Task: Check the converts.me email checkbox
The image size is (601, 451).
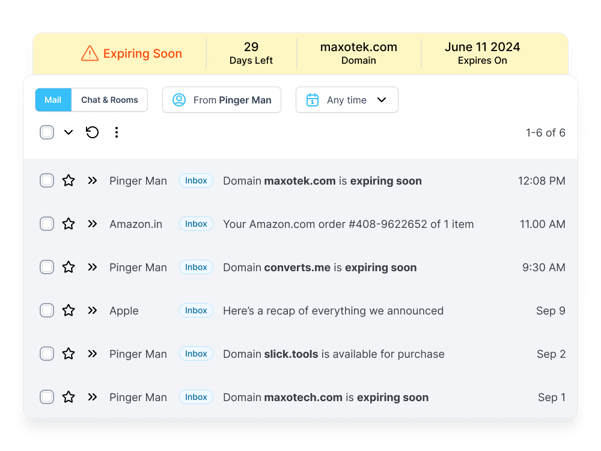Action: (x=47, y=267)
